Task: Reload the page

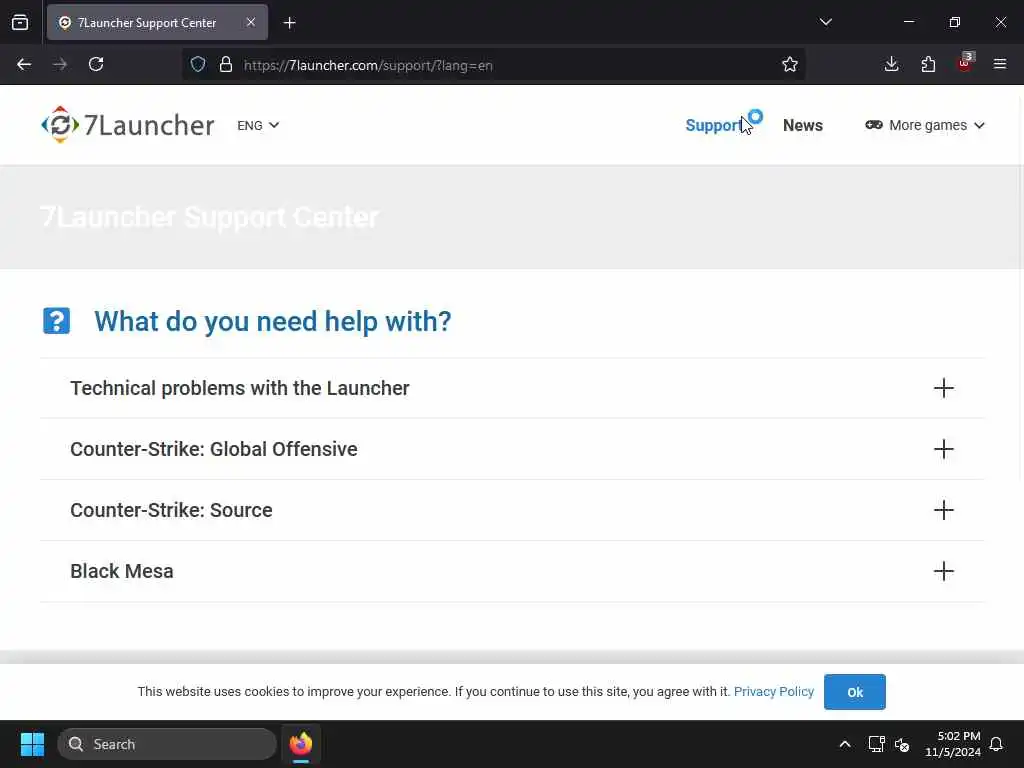Action: 96,64
